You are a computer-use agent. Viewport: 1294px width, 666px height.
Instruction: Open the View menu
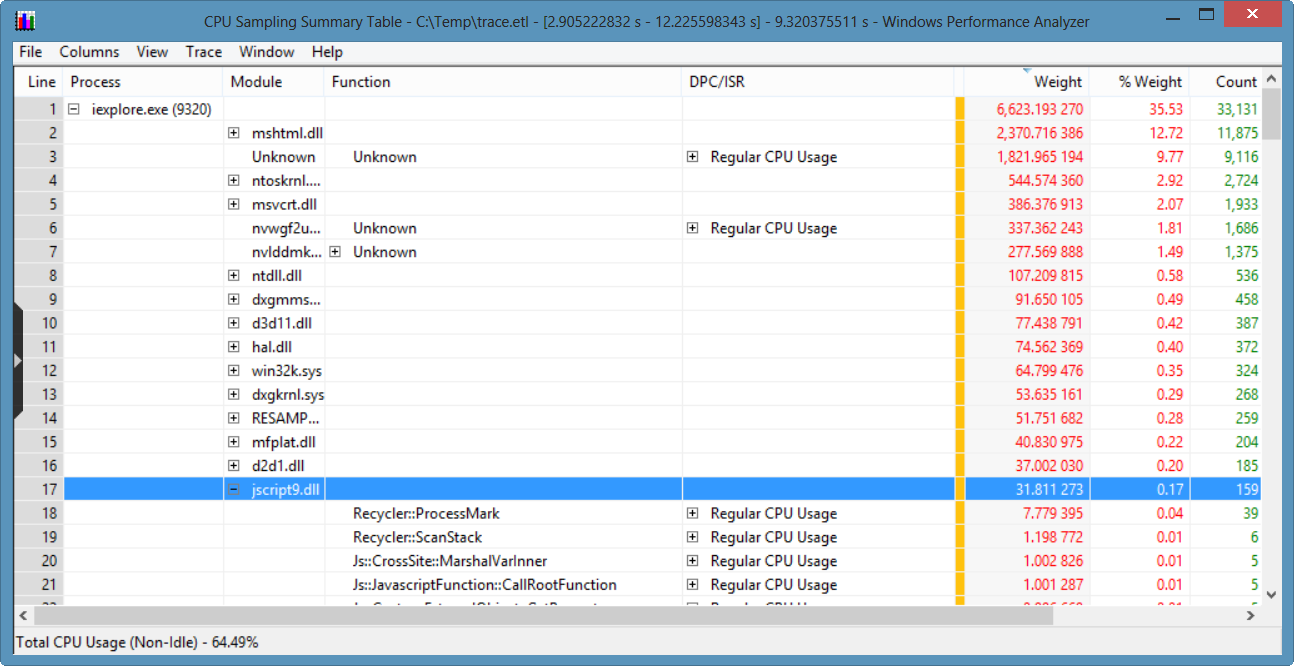click(x=152, y=52)
